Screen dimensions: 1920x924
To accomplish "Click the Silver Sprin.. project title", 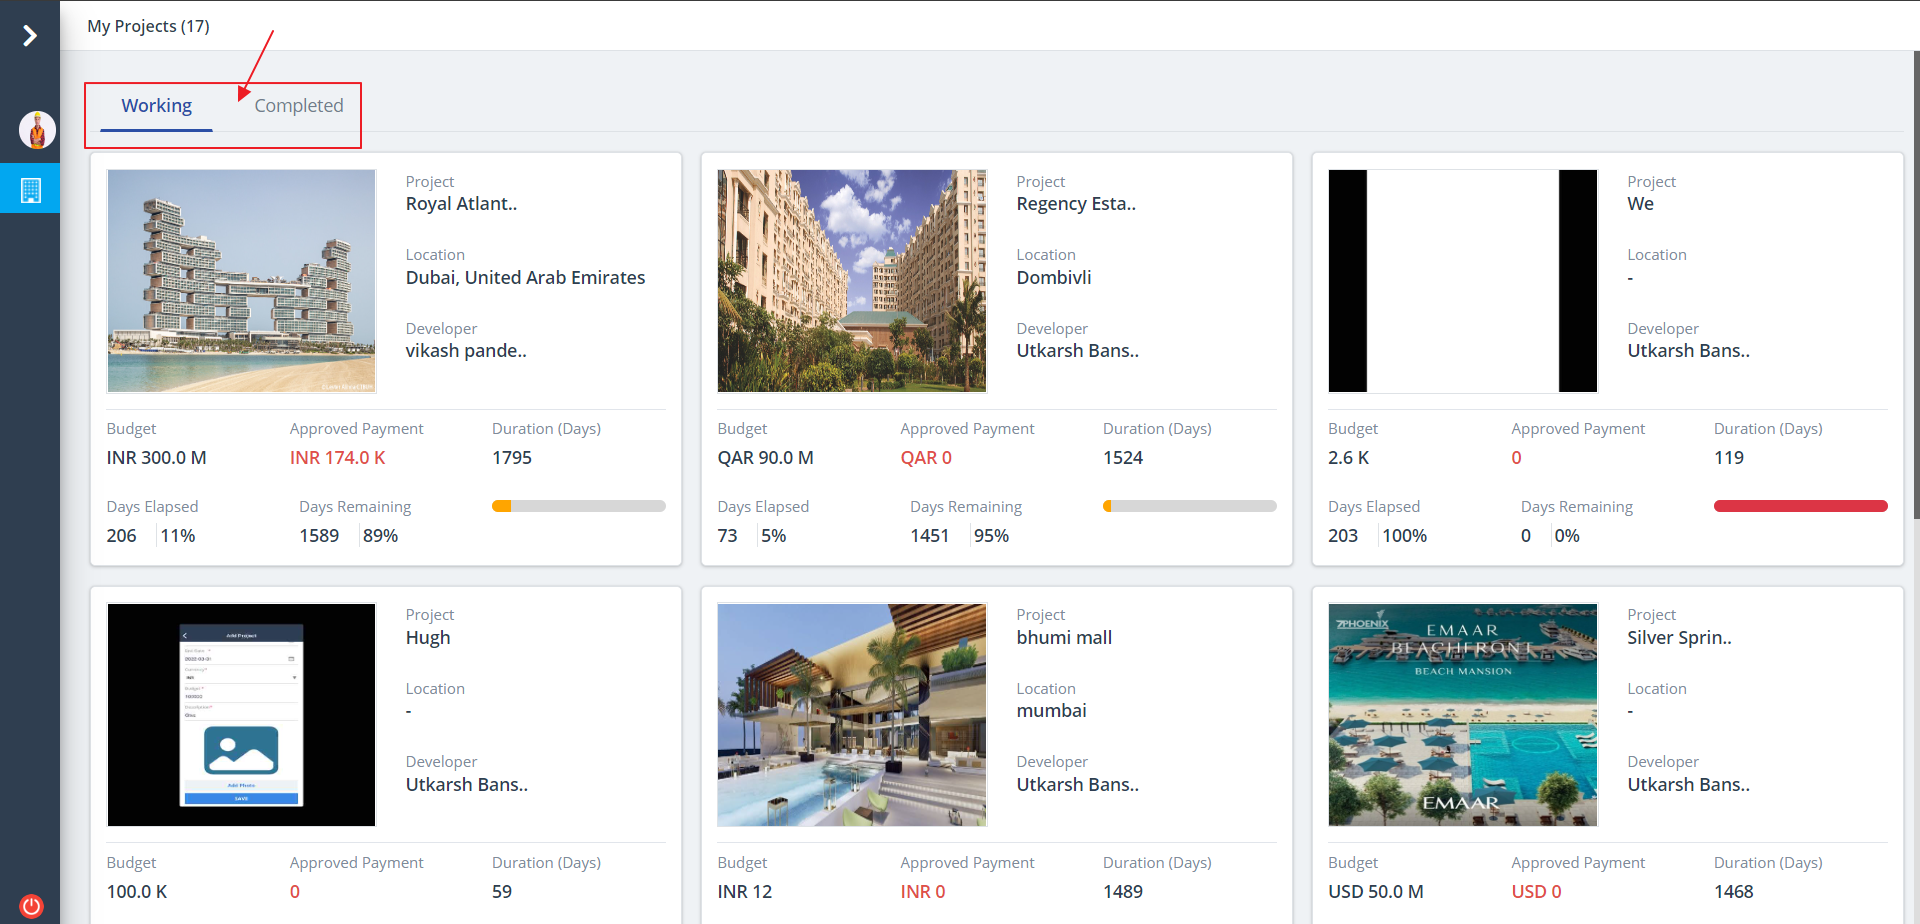I will (x=1679, y=638).
